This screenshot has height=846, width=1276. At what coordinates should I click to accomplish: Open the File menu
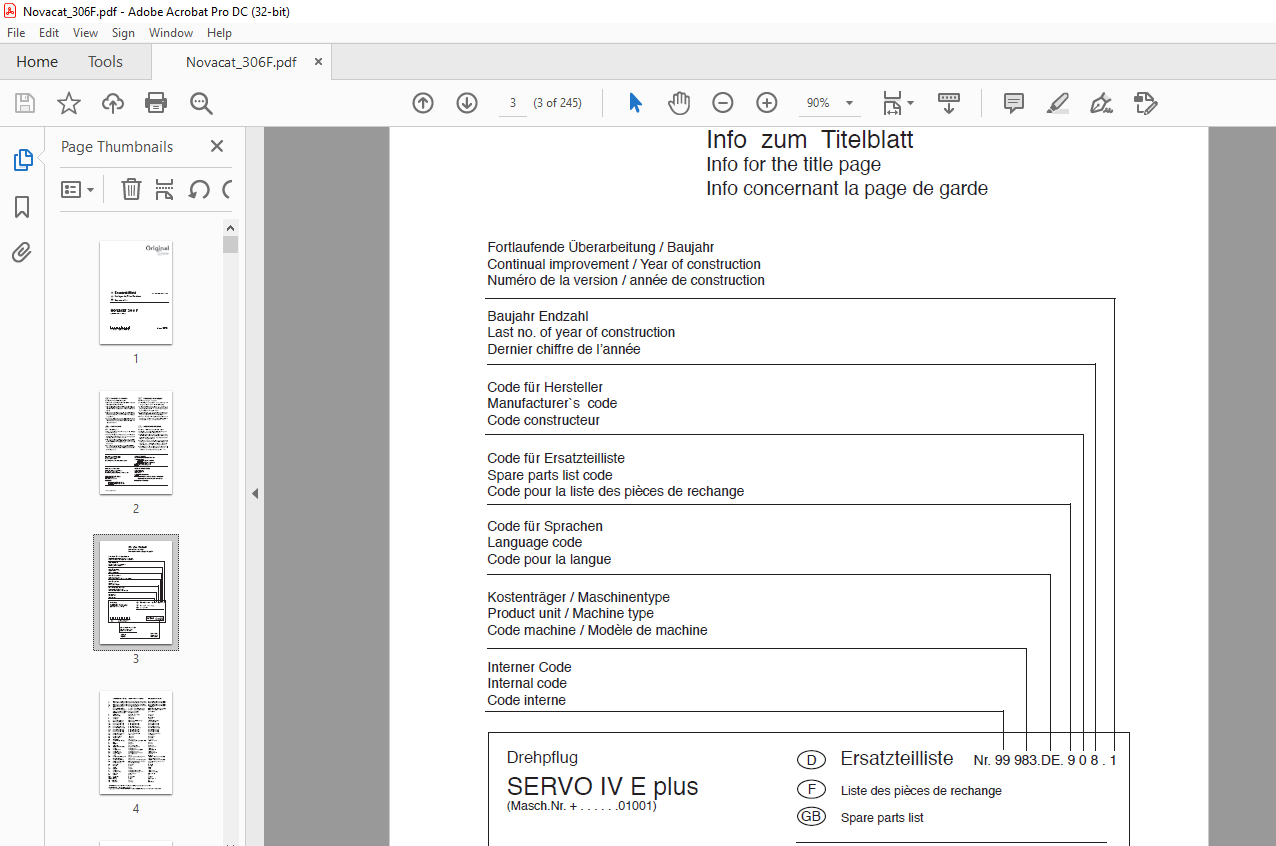pos(16,33)
